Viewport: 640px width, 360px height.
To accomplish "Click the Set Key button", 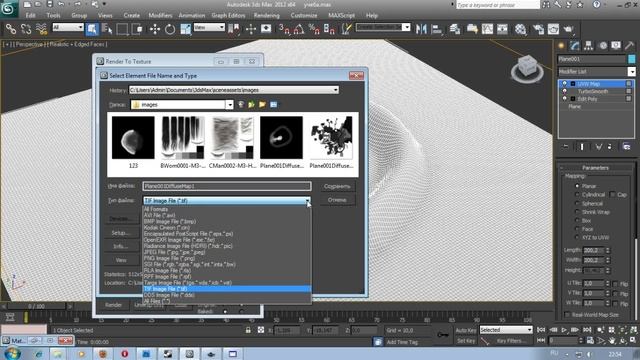I will pyautogui.click(x=466, y=340).
